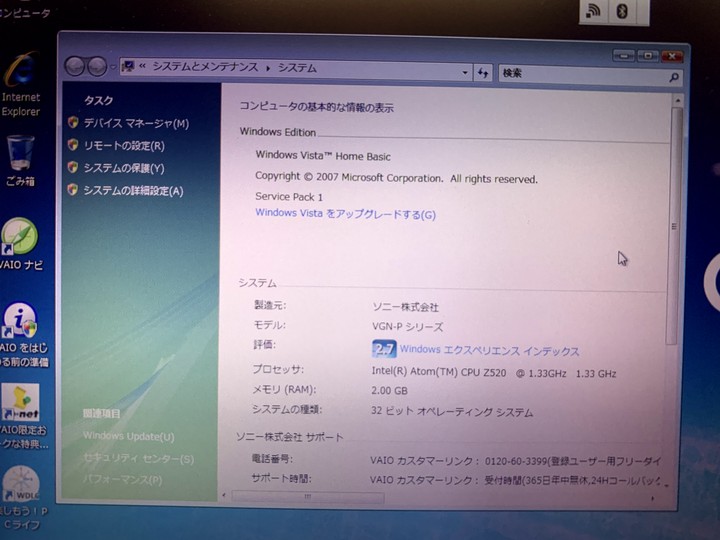Open リモートの設定(R) task link
This screenshot has width=720, height=540.
click(x=124, y=146)
